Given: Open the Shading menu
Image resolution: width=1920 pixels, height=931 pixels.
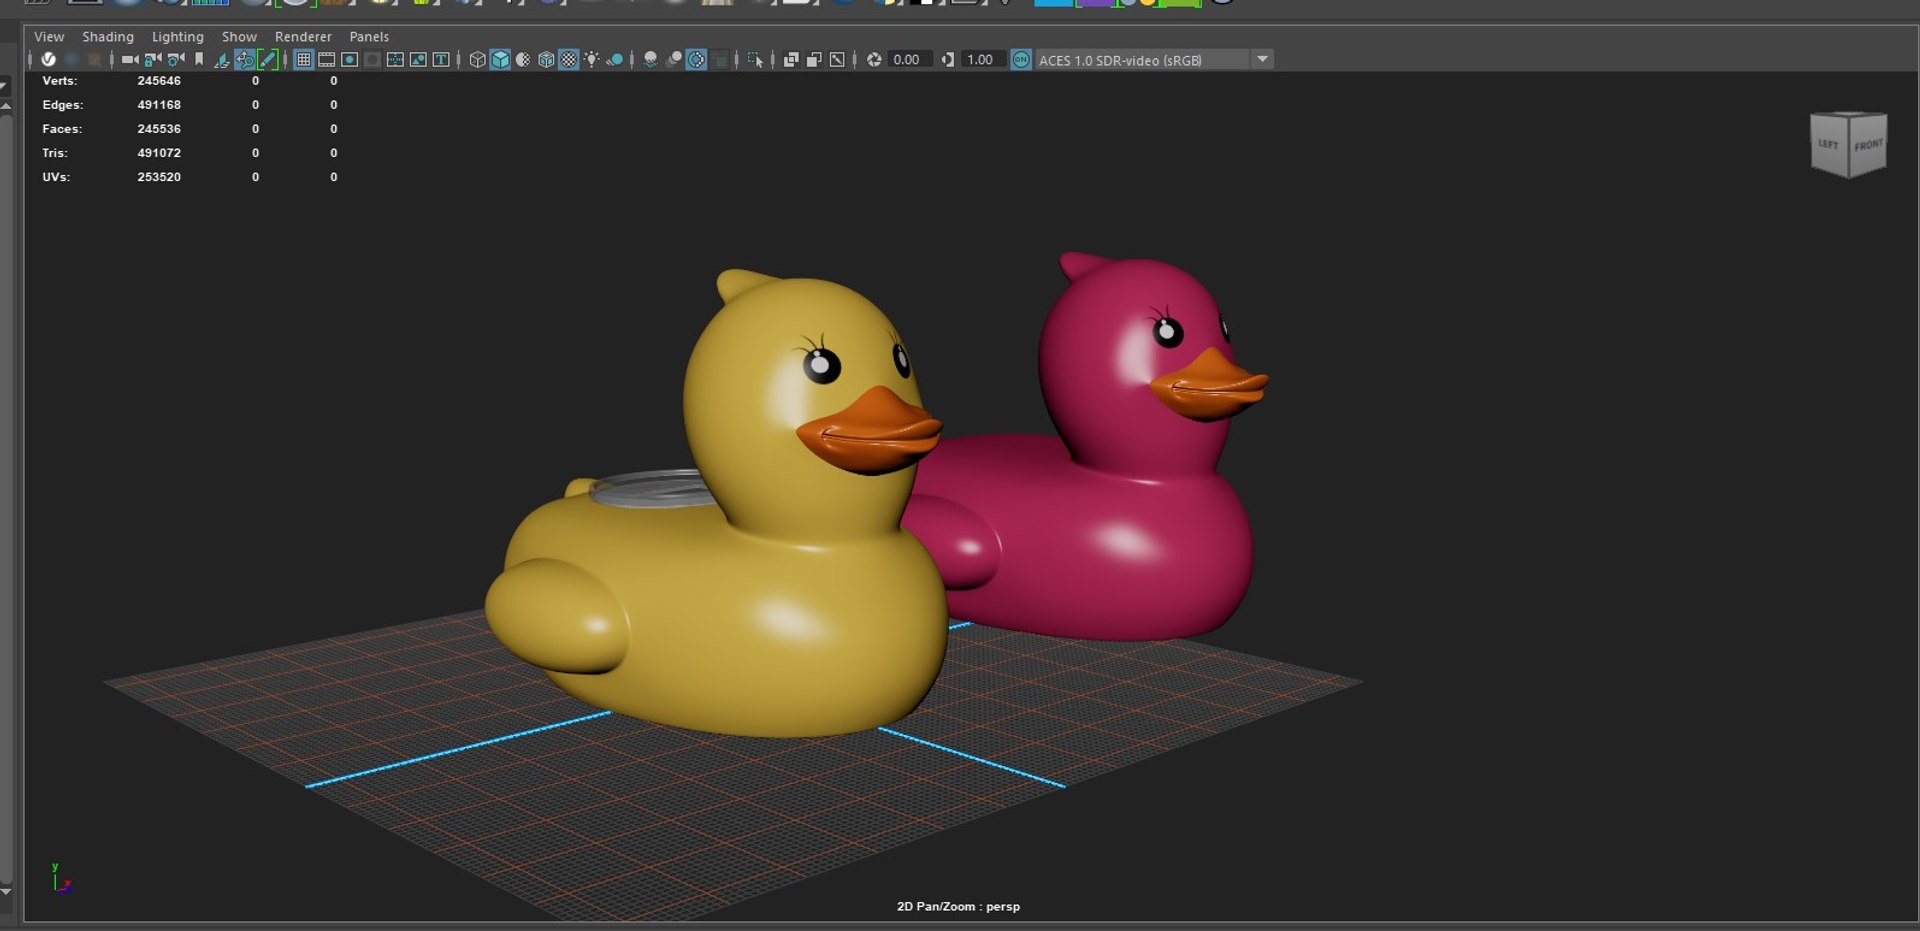Looking at the screenshot, I should pos(108,37).
